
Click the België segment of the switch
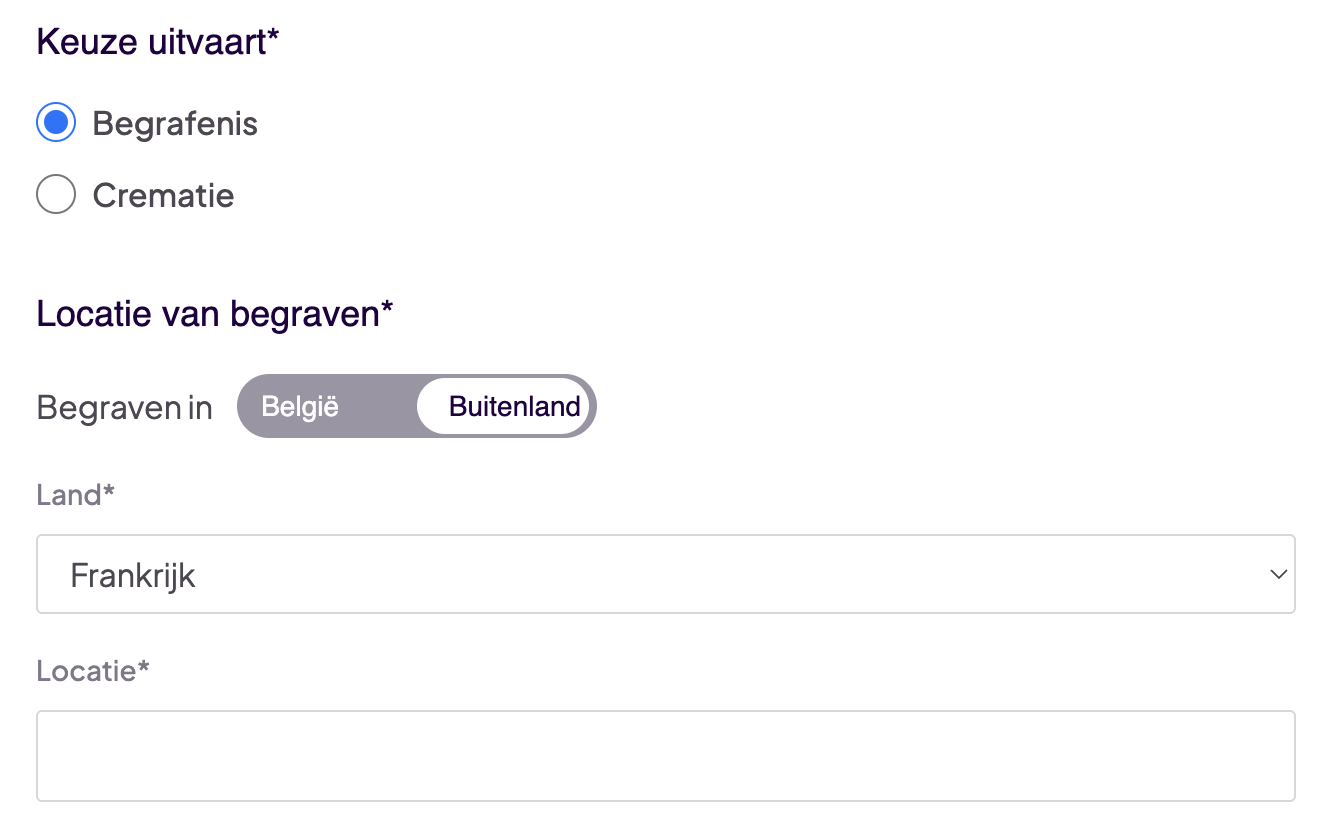point(300,406)
